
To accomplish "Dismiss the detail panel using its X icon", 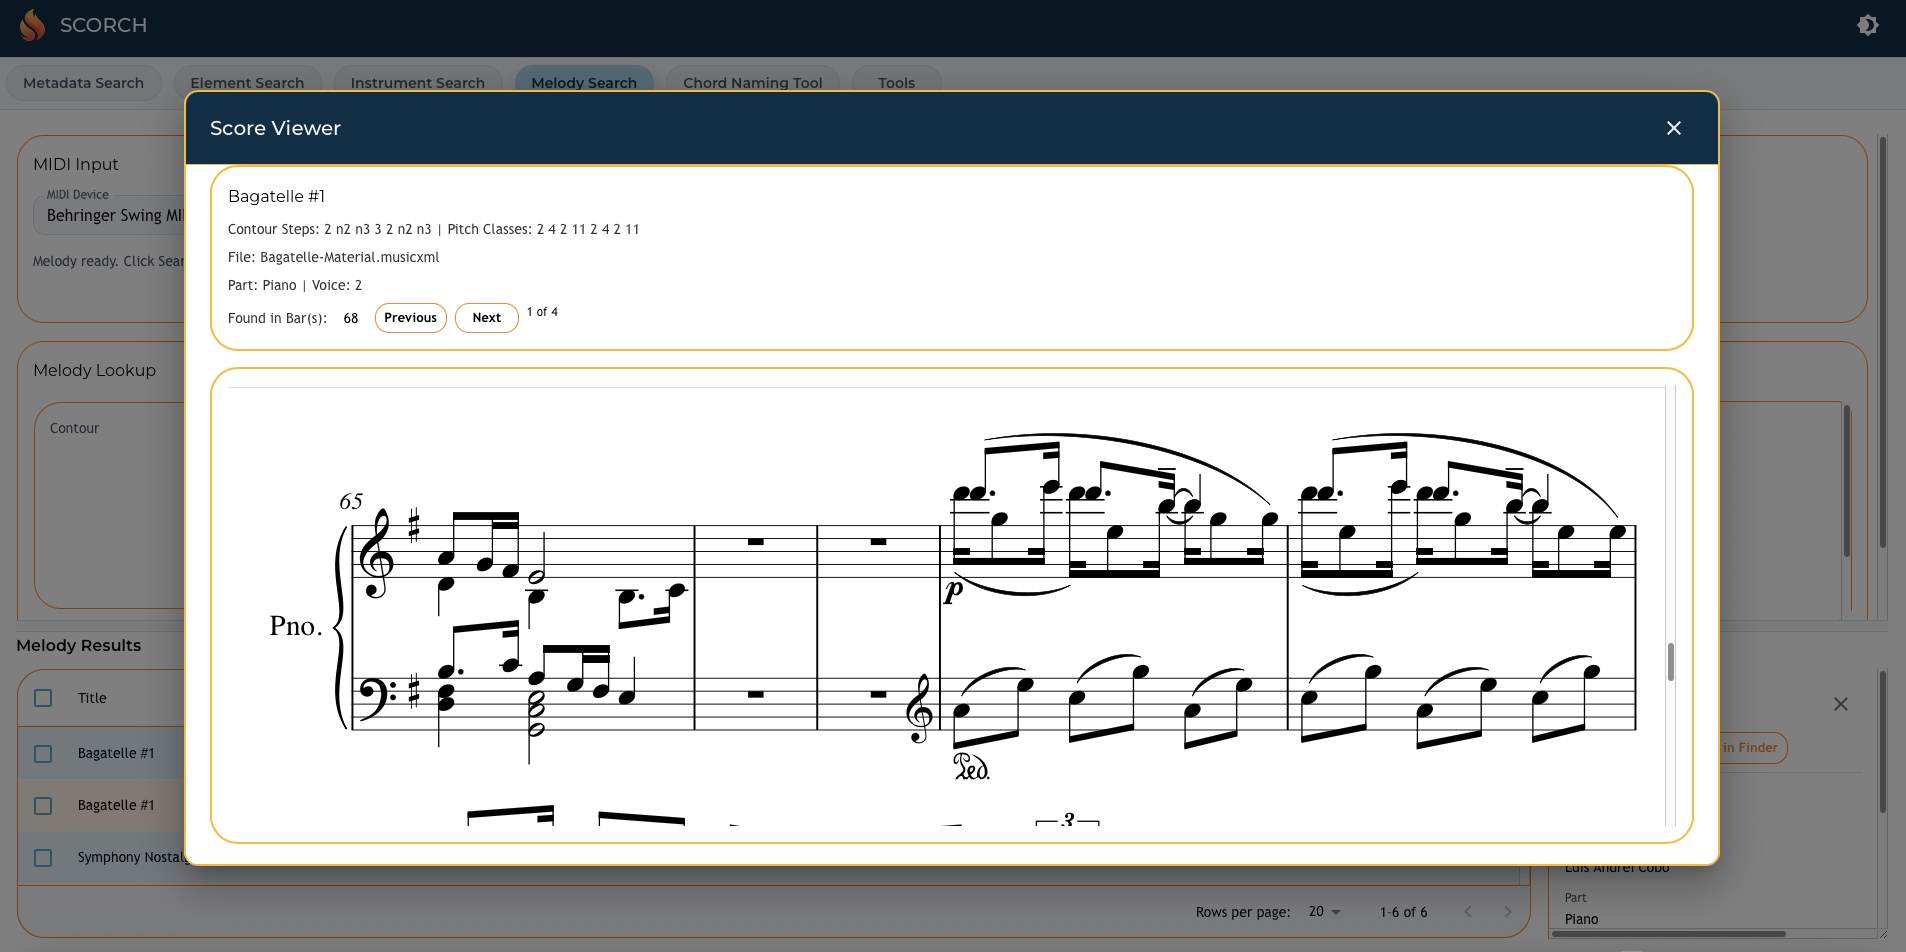I will point(1841,704).
